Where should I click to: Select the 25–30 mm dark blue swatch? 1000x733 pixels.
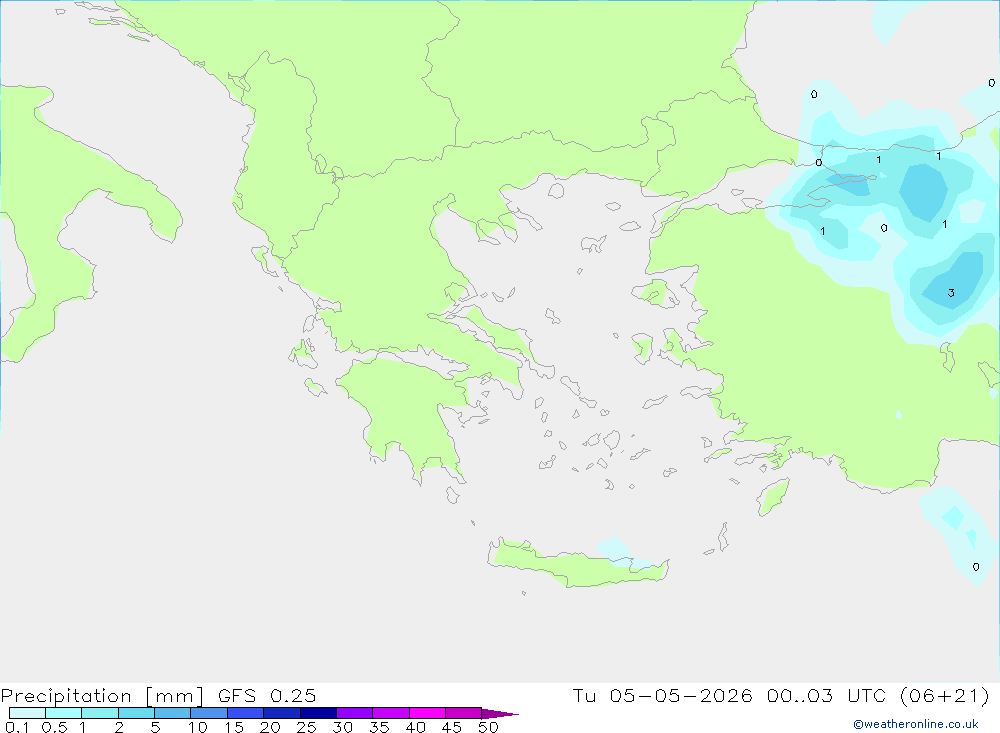click(318, 713)
